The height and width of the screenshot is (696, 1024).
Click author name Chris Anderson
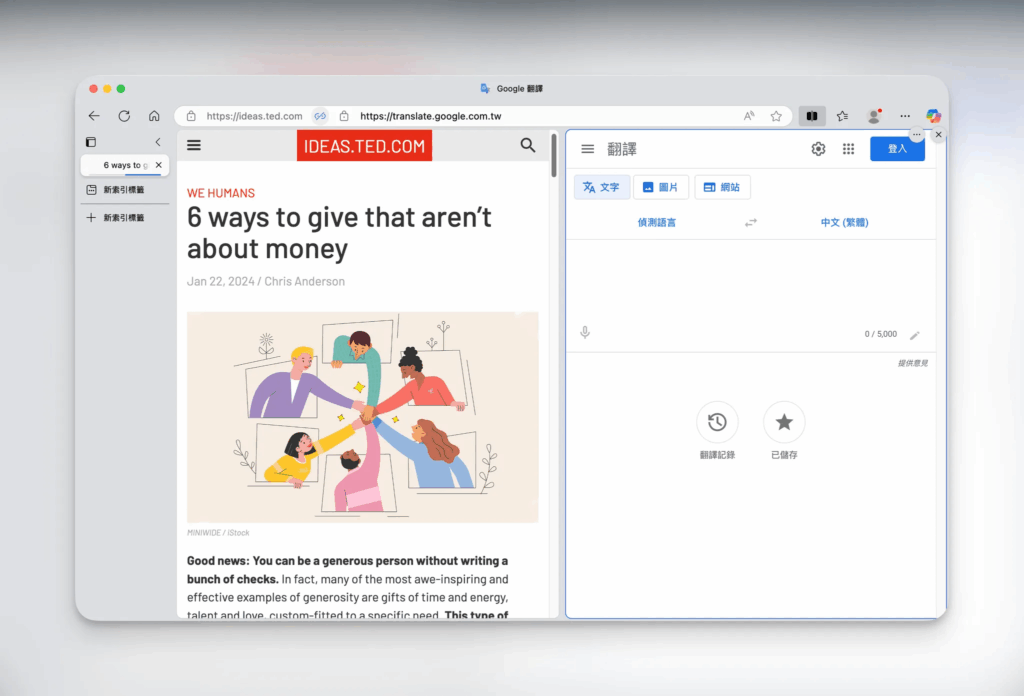tap(304, 281)
